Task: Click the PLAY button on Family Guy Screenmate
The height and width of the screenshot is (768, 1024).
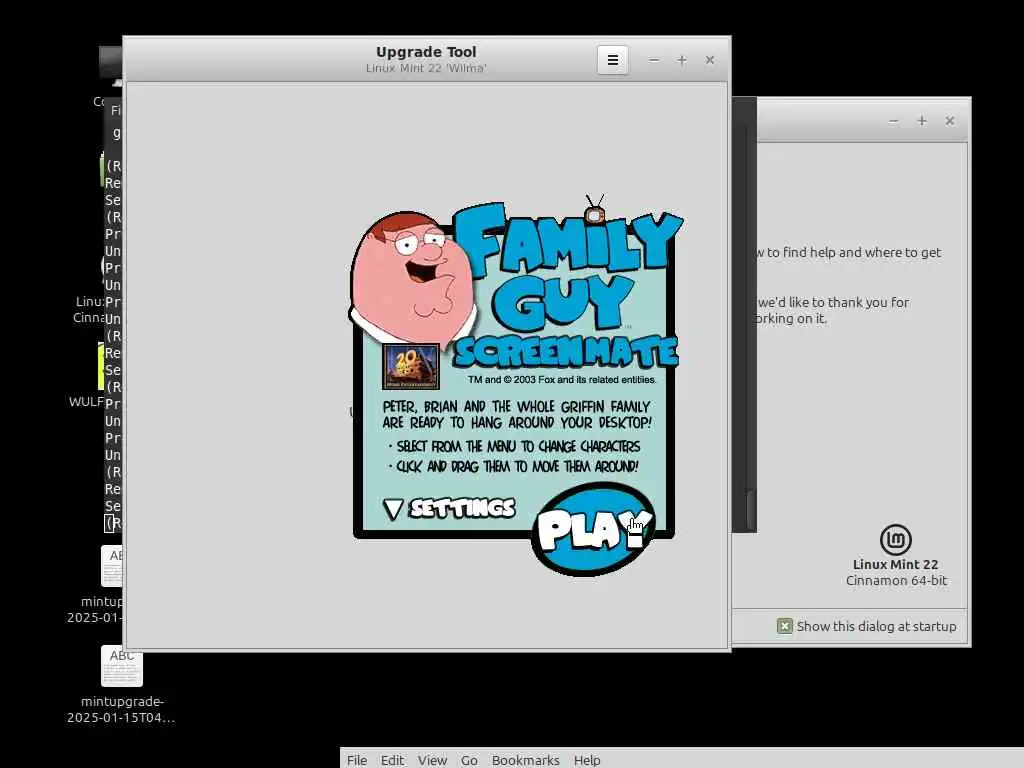Action: (x=593, y=530)
